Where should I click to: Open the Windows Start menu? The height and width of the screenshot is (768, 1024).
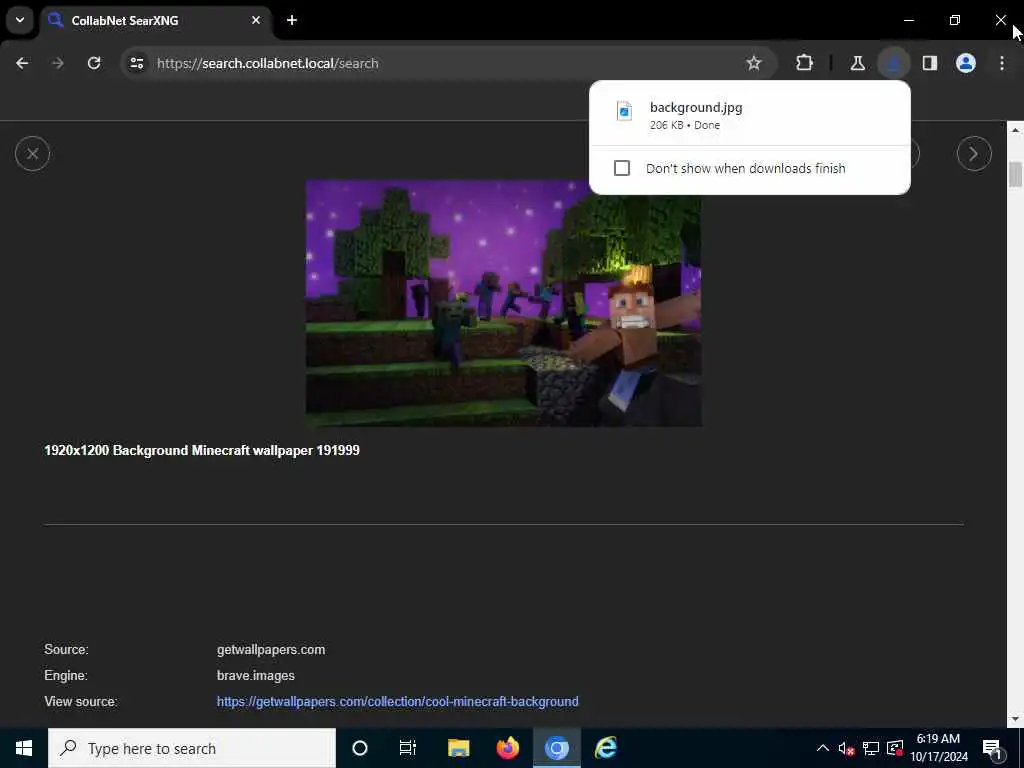coord(24,748)
